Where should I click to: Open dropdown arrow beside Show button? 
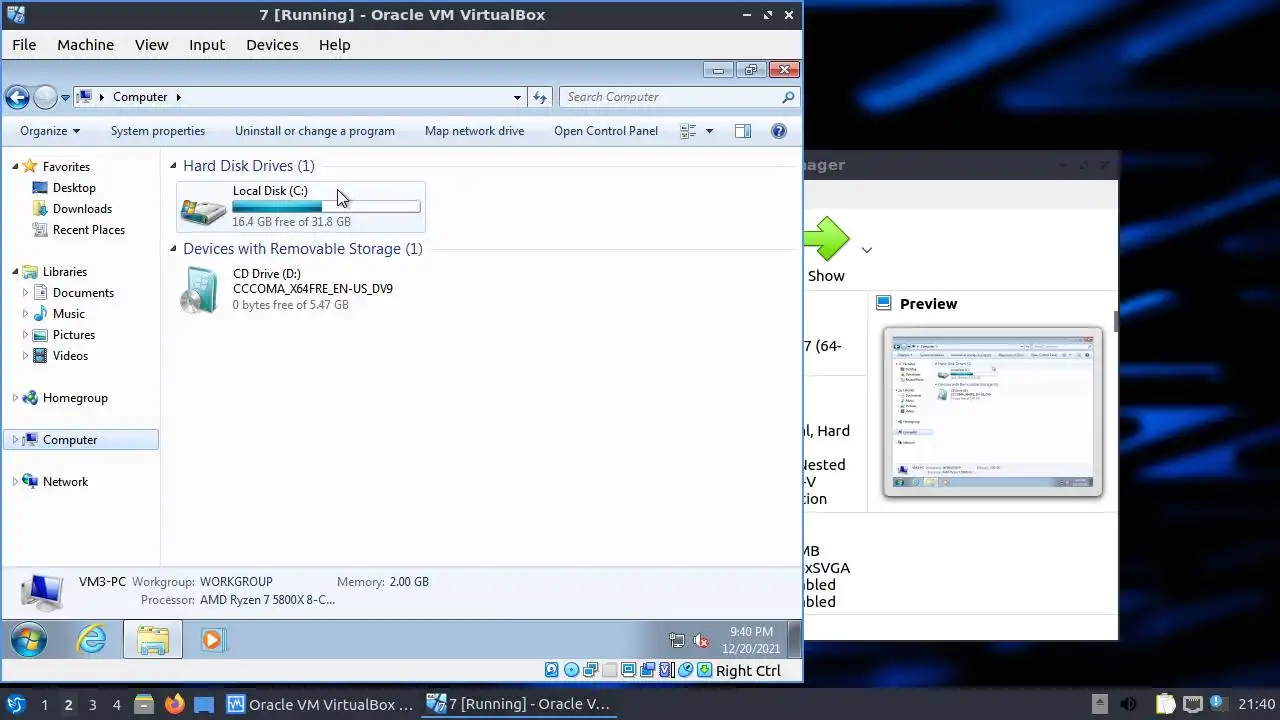(867, 250)
